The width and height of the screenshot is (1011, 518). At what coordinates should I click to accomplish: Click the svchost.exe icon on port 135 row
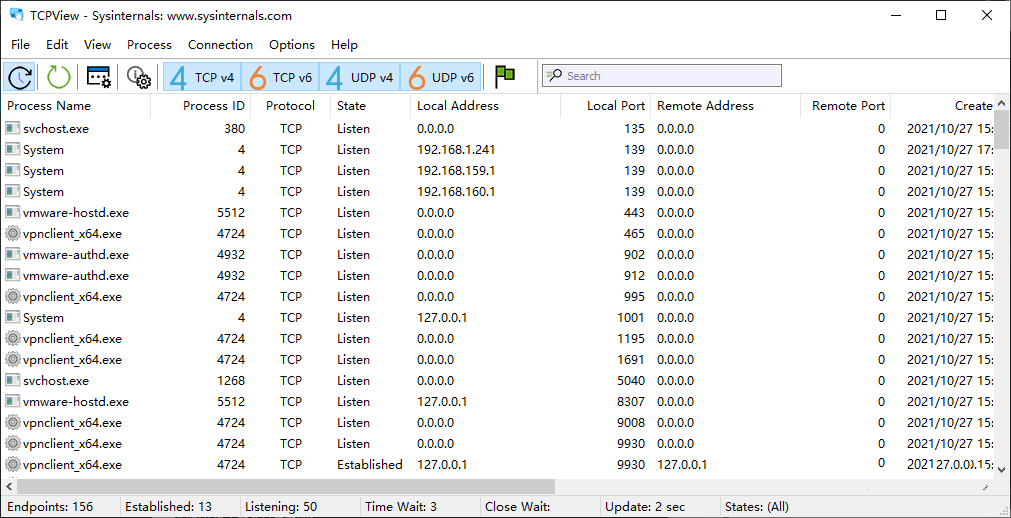point(12,128)
